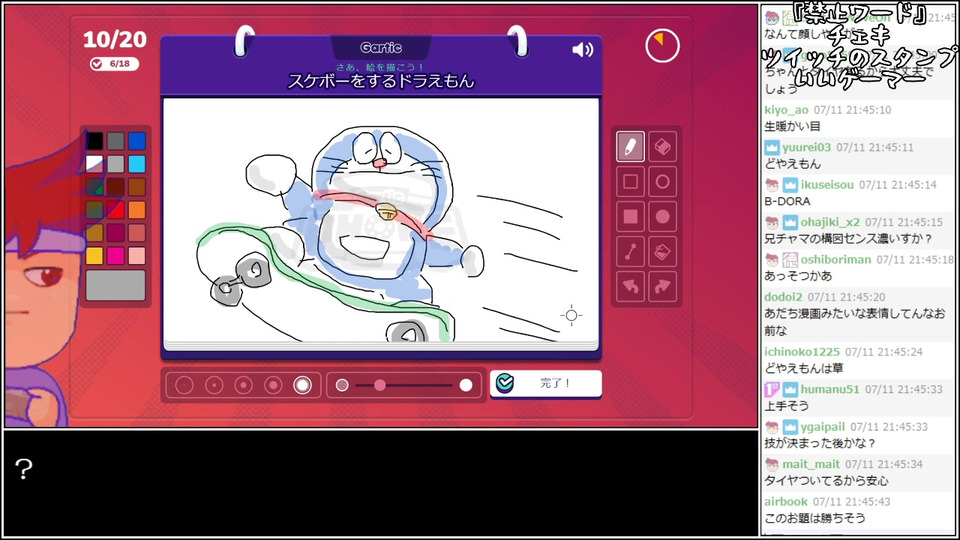Open chat user oshiboriman
This screenshot has width=960, height=540.
[x=836, y=260]
